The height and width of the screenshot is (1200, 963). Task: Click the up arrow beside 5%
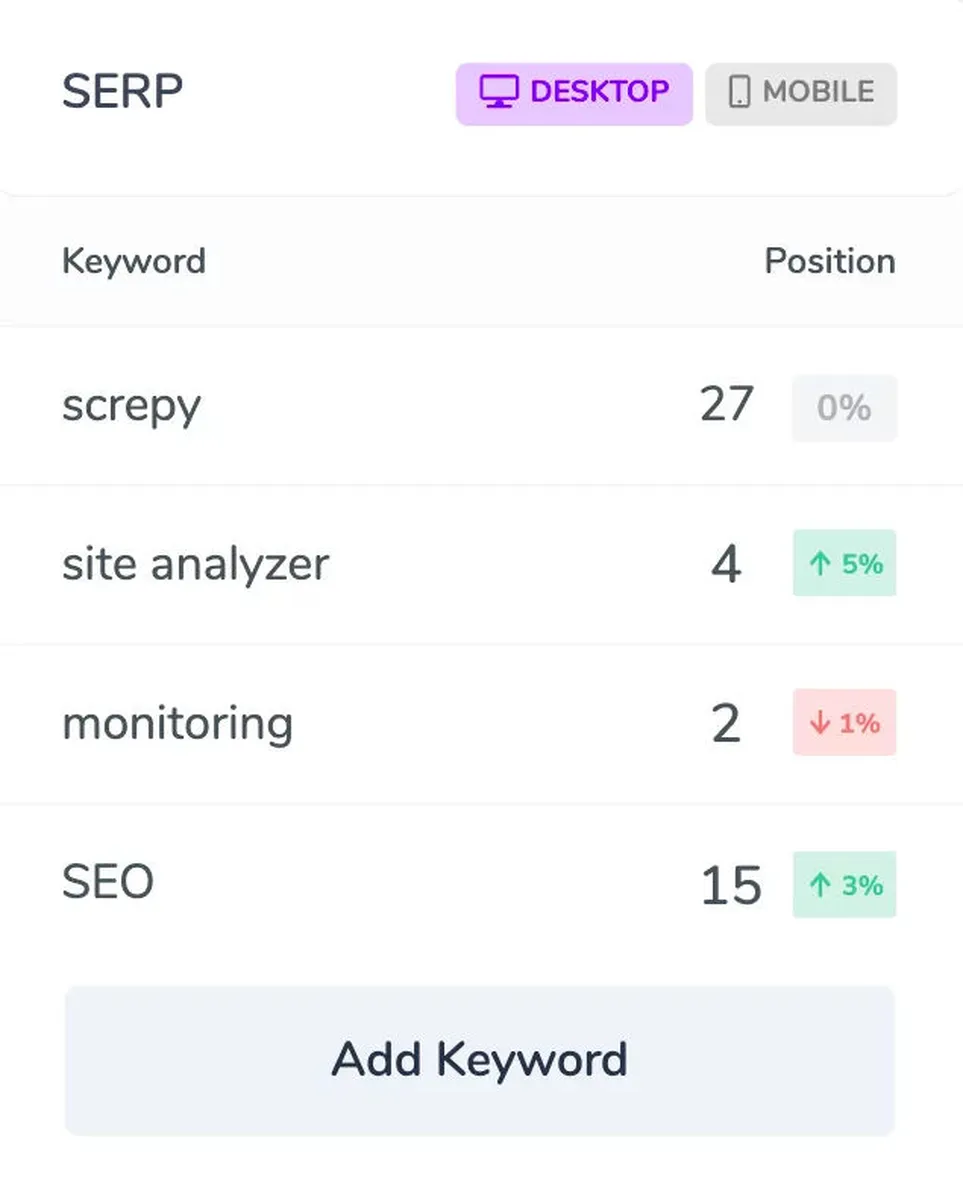820,565
